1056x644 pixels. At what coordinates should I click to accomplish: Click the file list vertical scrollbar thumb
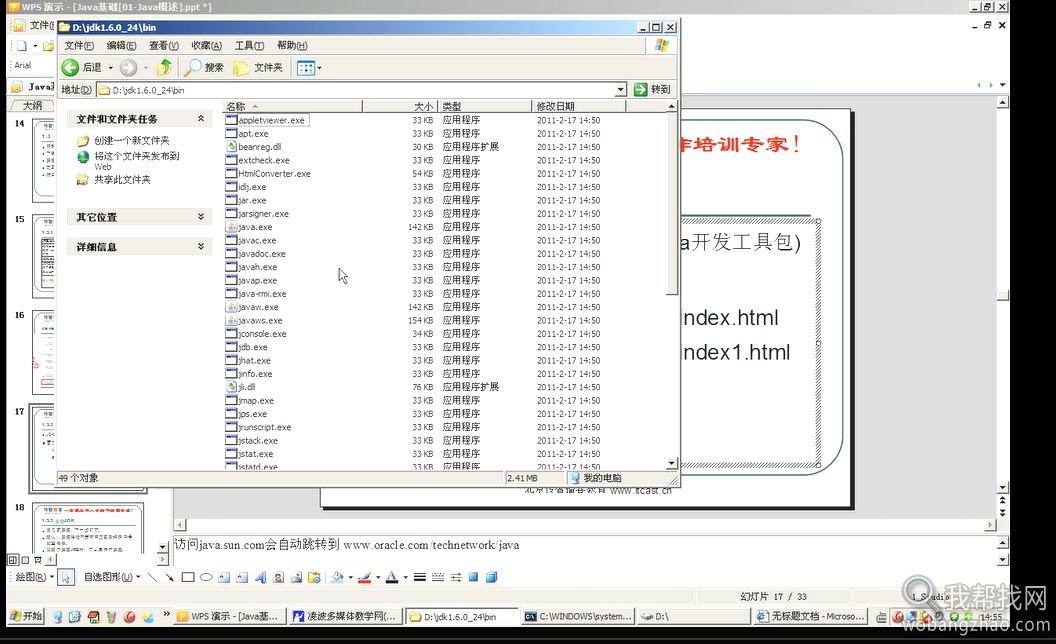(x=671, y=203)
